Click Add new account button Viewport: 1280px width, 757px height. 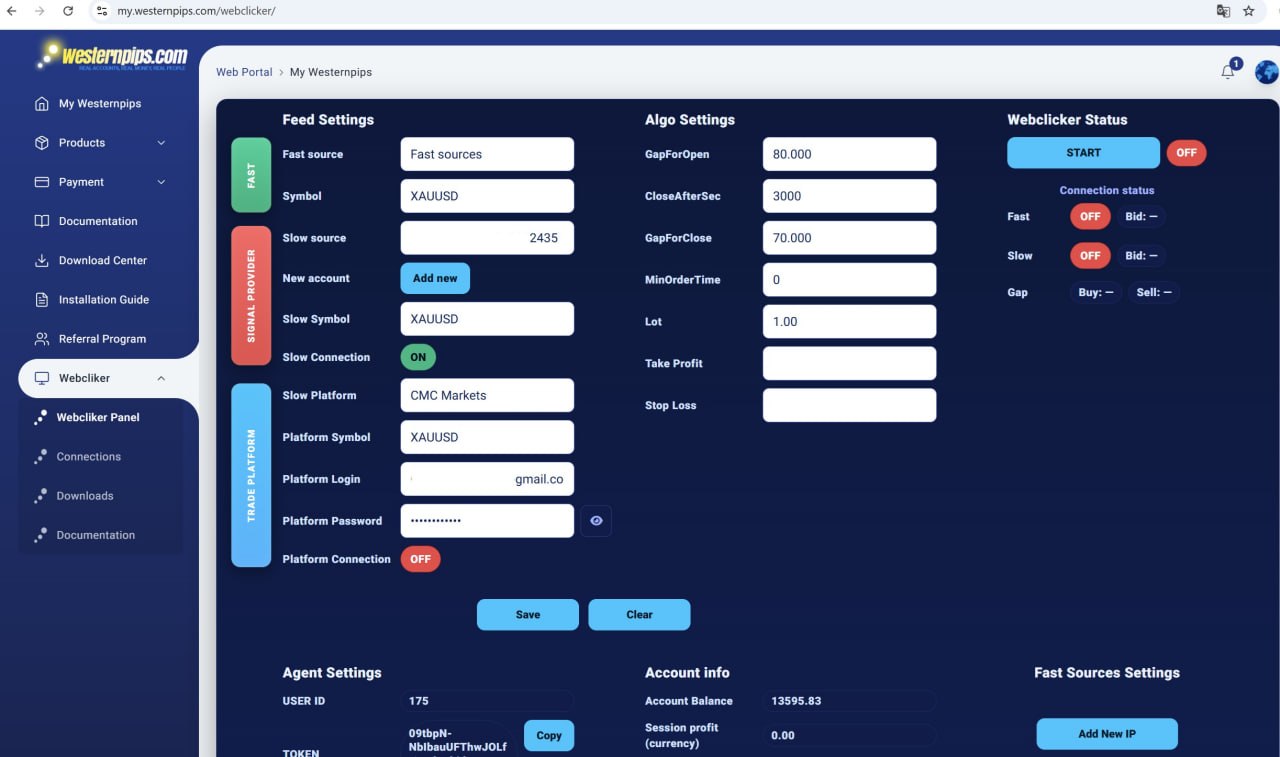click(435, 278)
